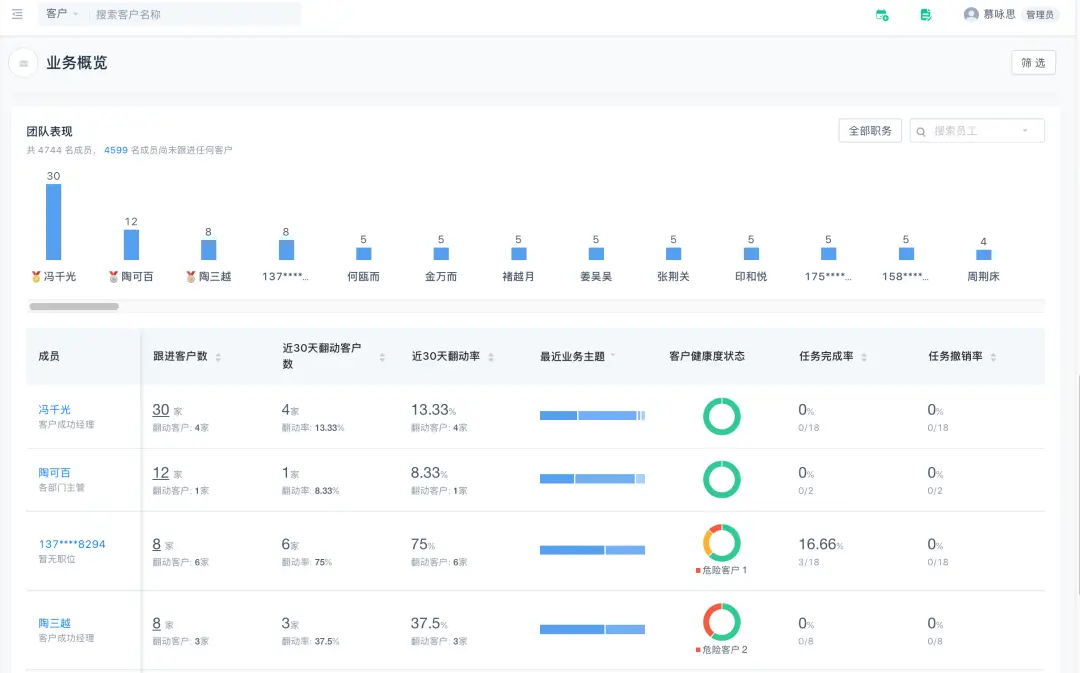Image resolution: width=1080 pixels, height=673 pixels.
Task: Click the 陶三越 bar in chart
Action: 208,249
